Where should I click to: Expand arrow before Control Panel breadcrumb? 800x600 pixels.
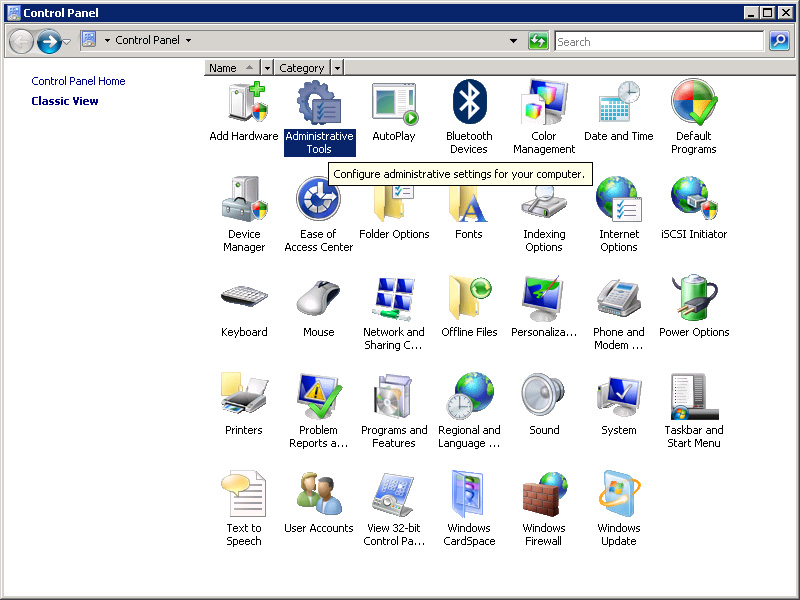click(x=107, y=40)
